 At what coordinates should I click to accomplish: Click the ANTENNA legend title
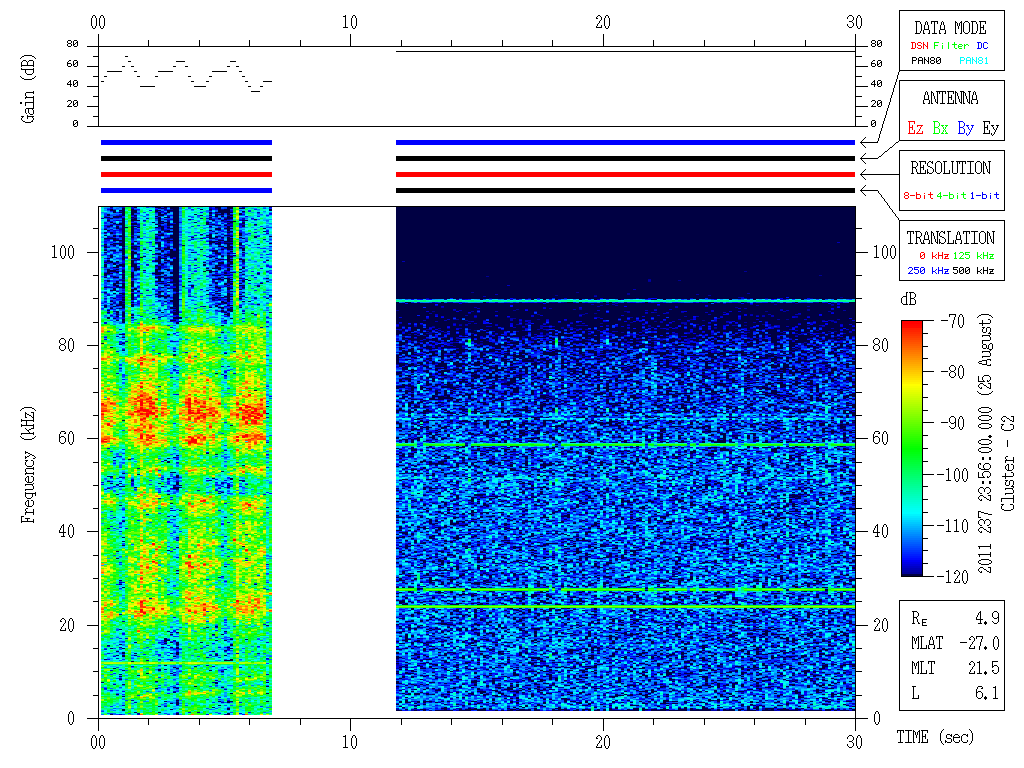pos(950,98)
